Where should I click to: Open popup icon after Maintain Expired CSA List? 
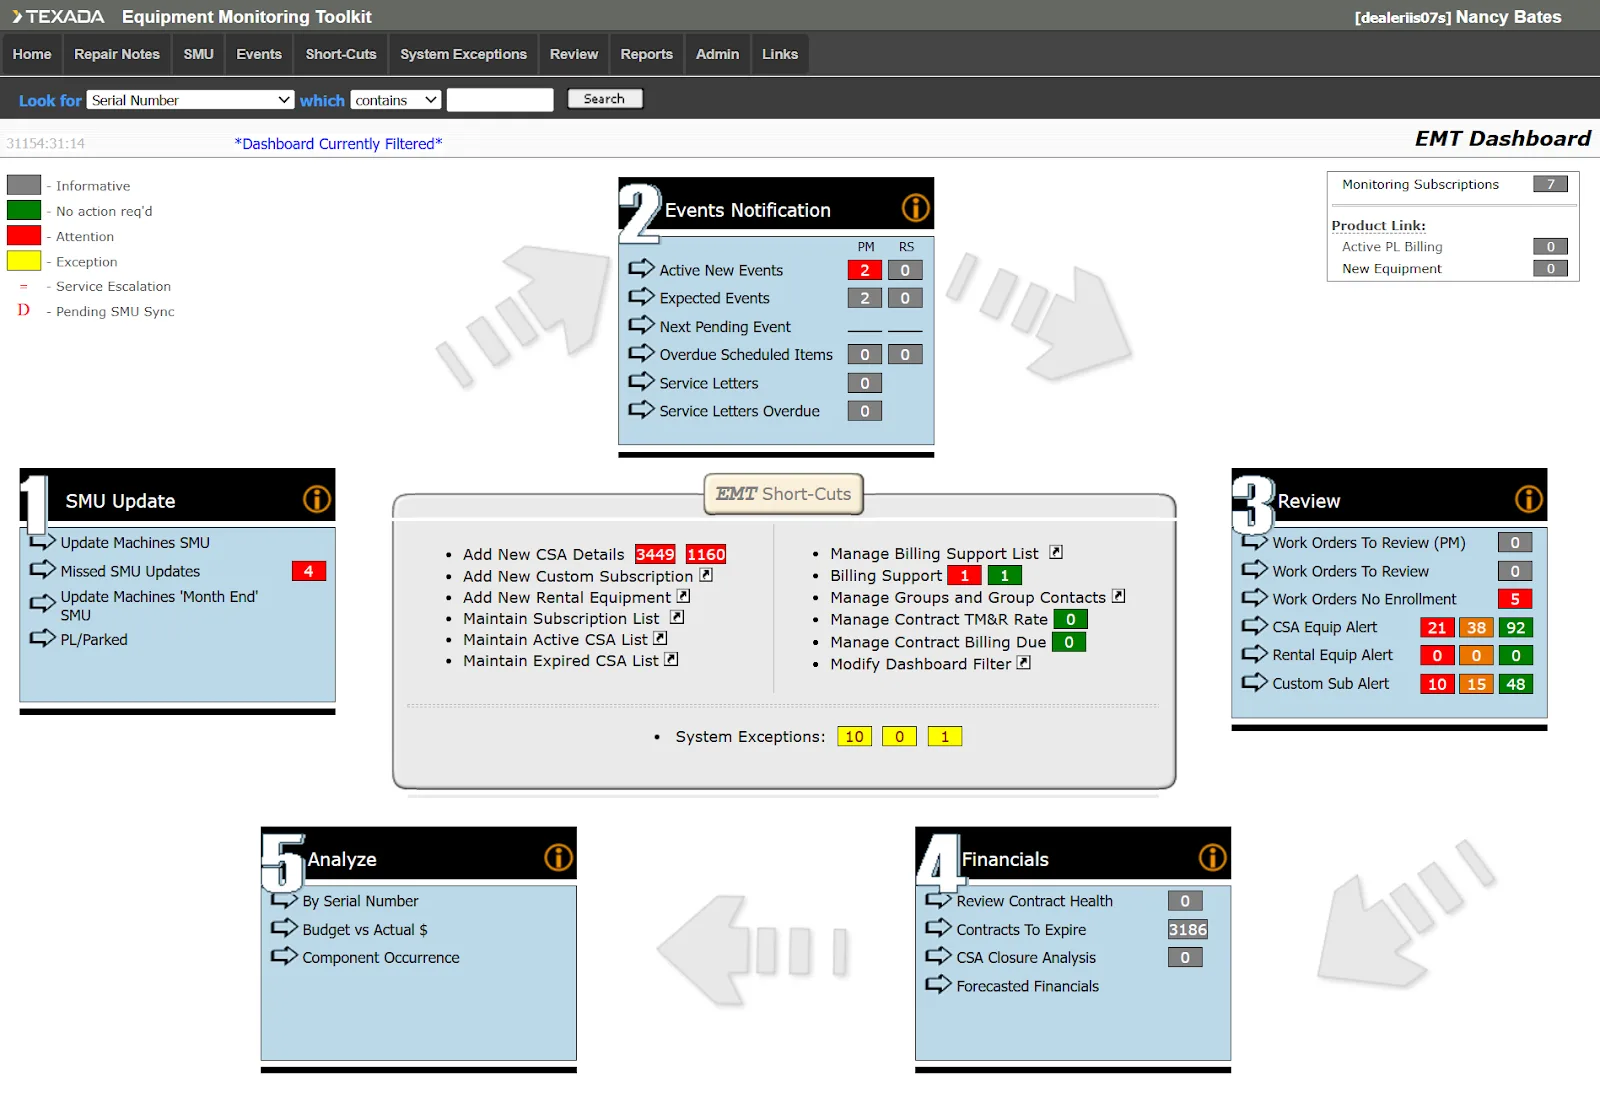(x=672, y=660)
